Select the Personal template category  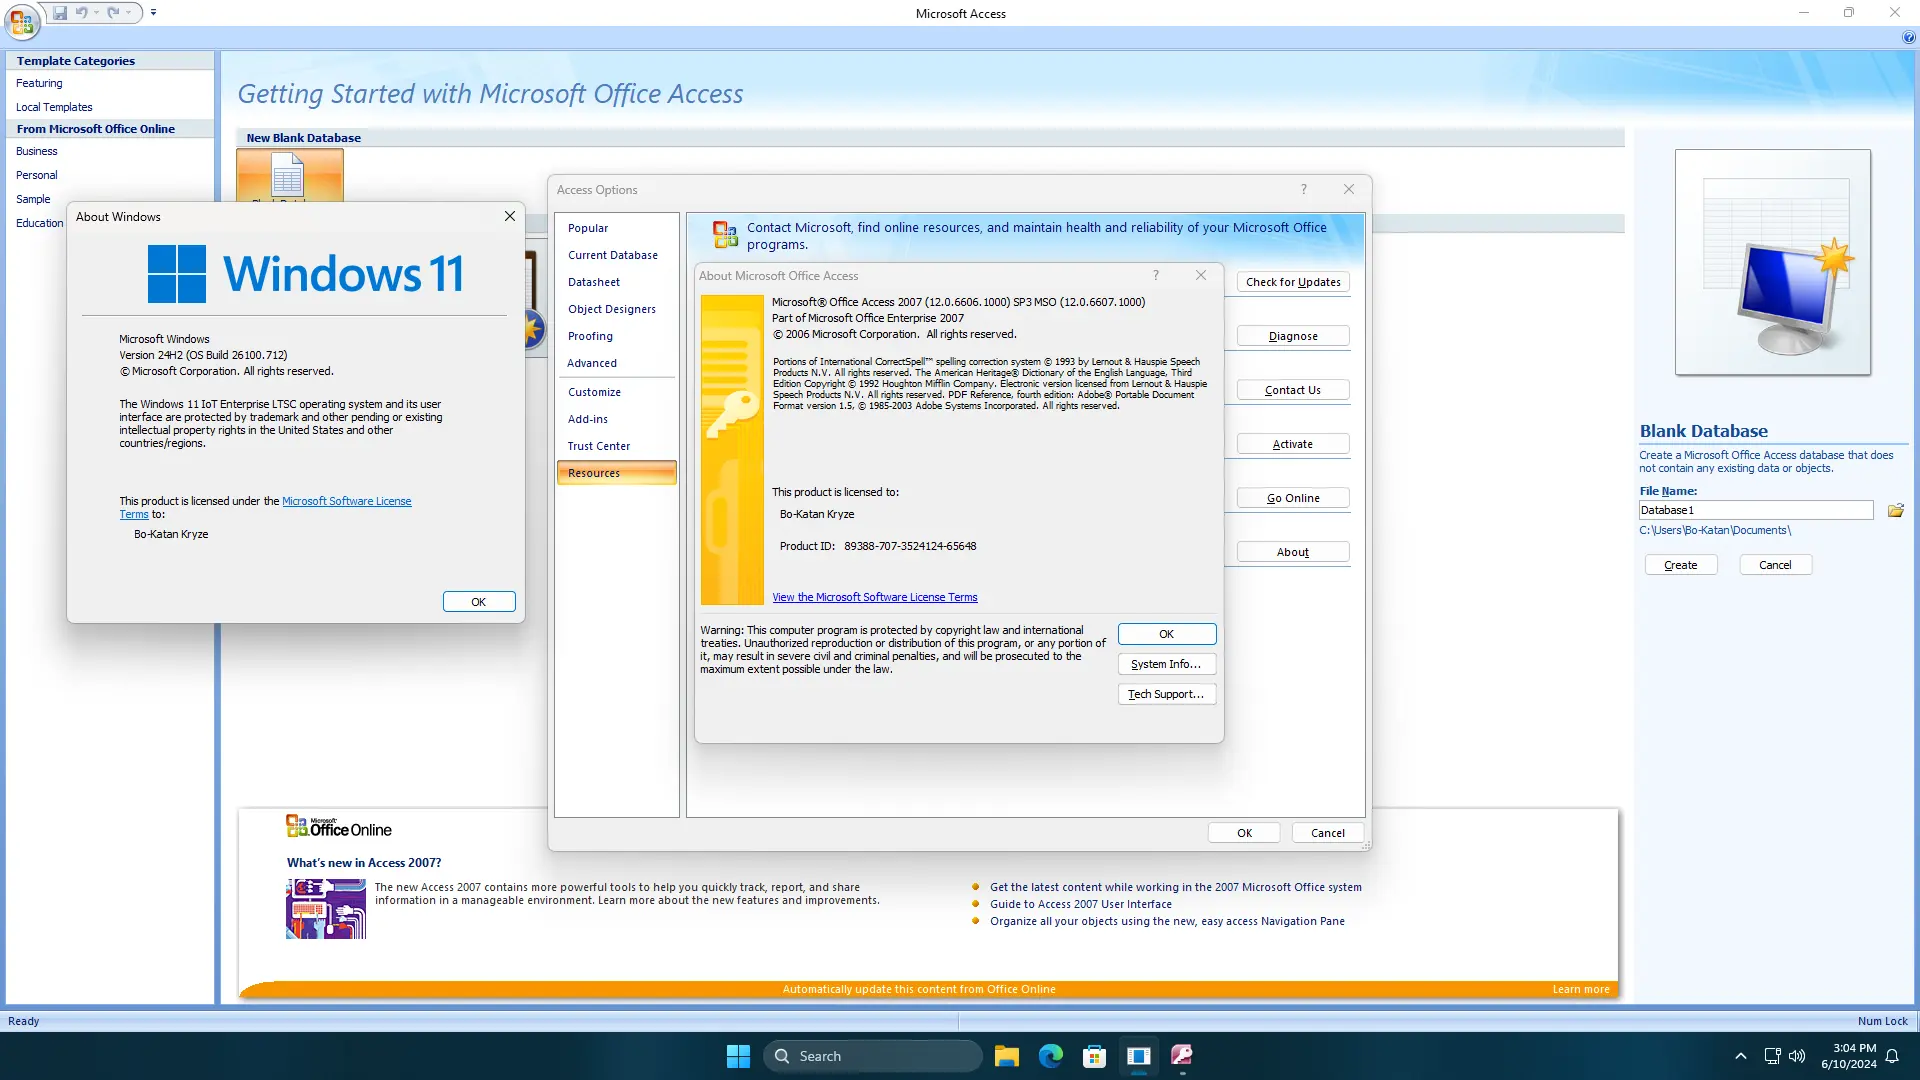pyautogui.click(x=37, y=175)
